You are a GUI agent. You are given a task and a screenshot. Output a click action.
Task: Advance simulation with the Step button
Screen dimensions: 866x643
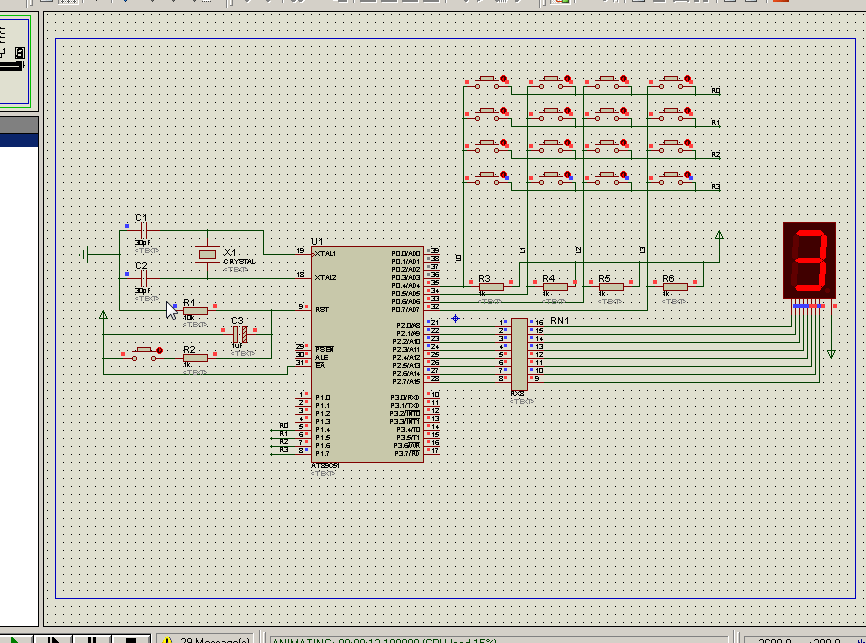[54, 640]
